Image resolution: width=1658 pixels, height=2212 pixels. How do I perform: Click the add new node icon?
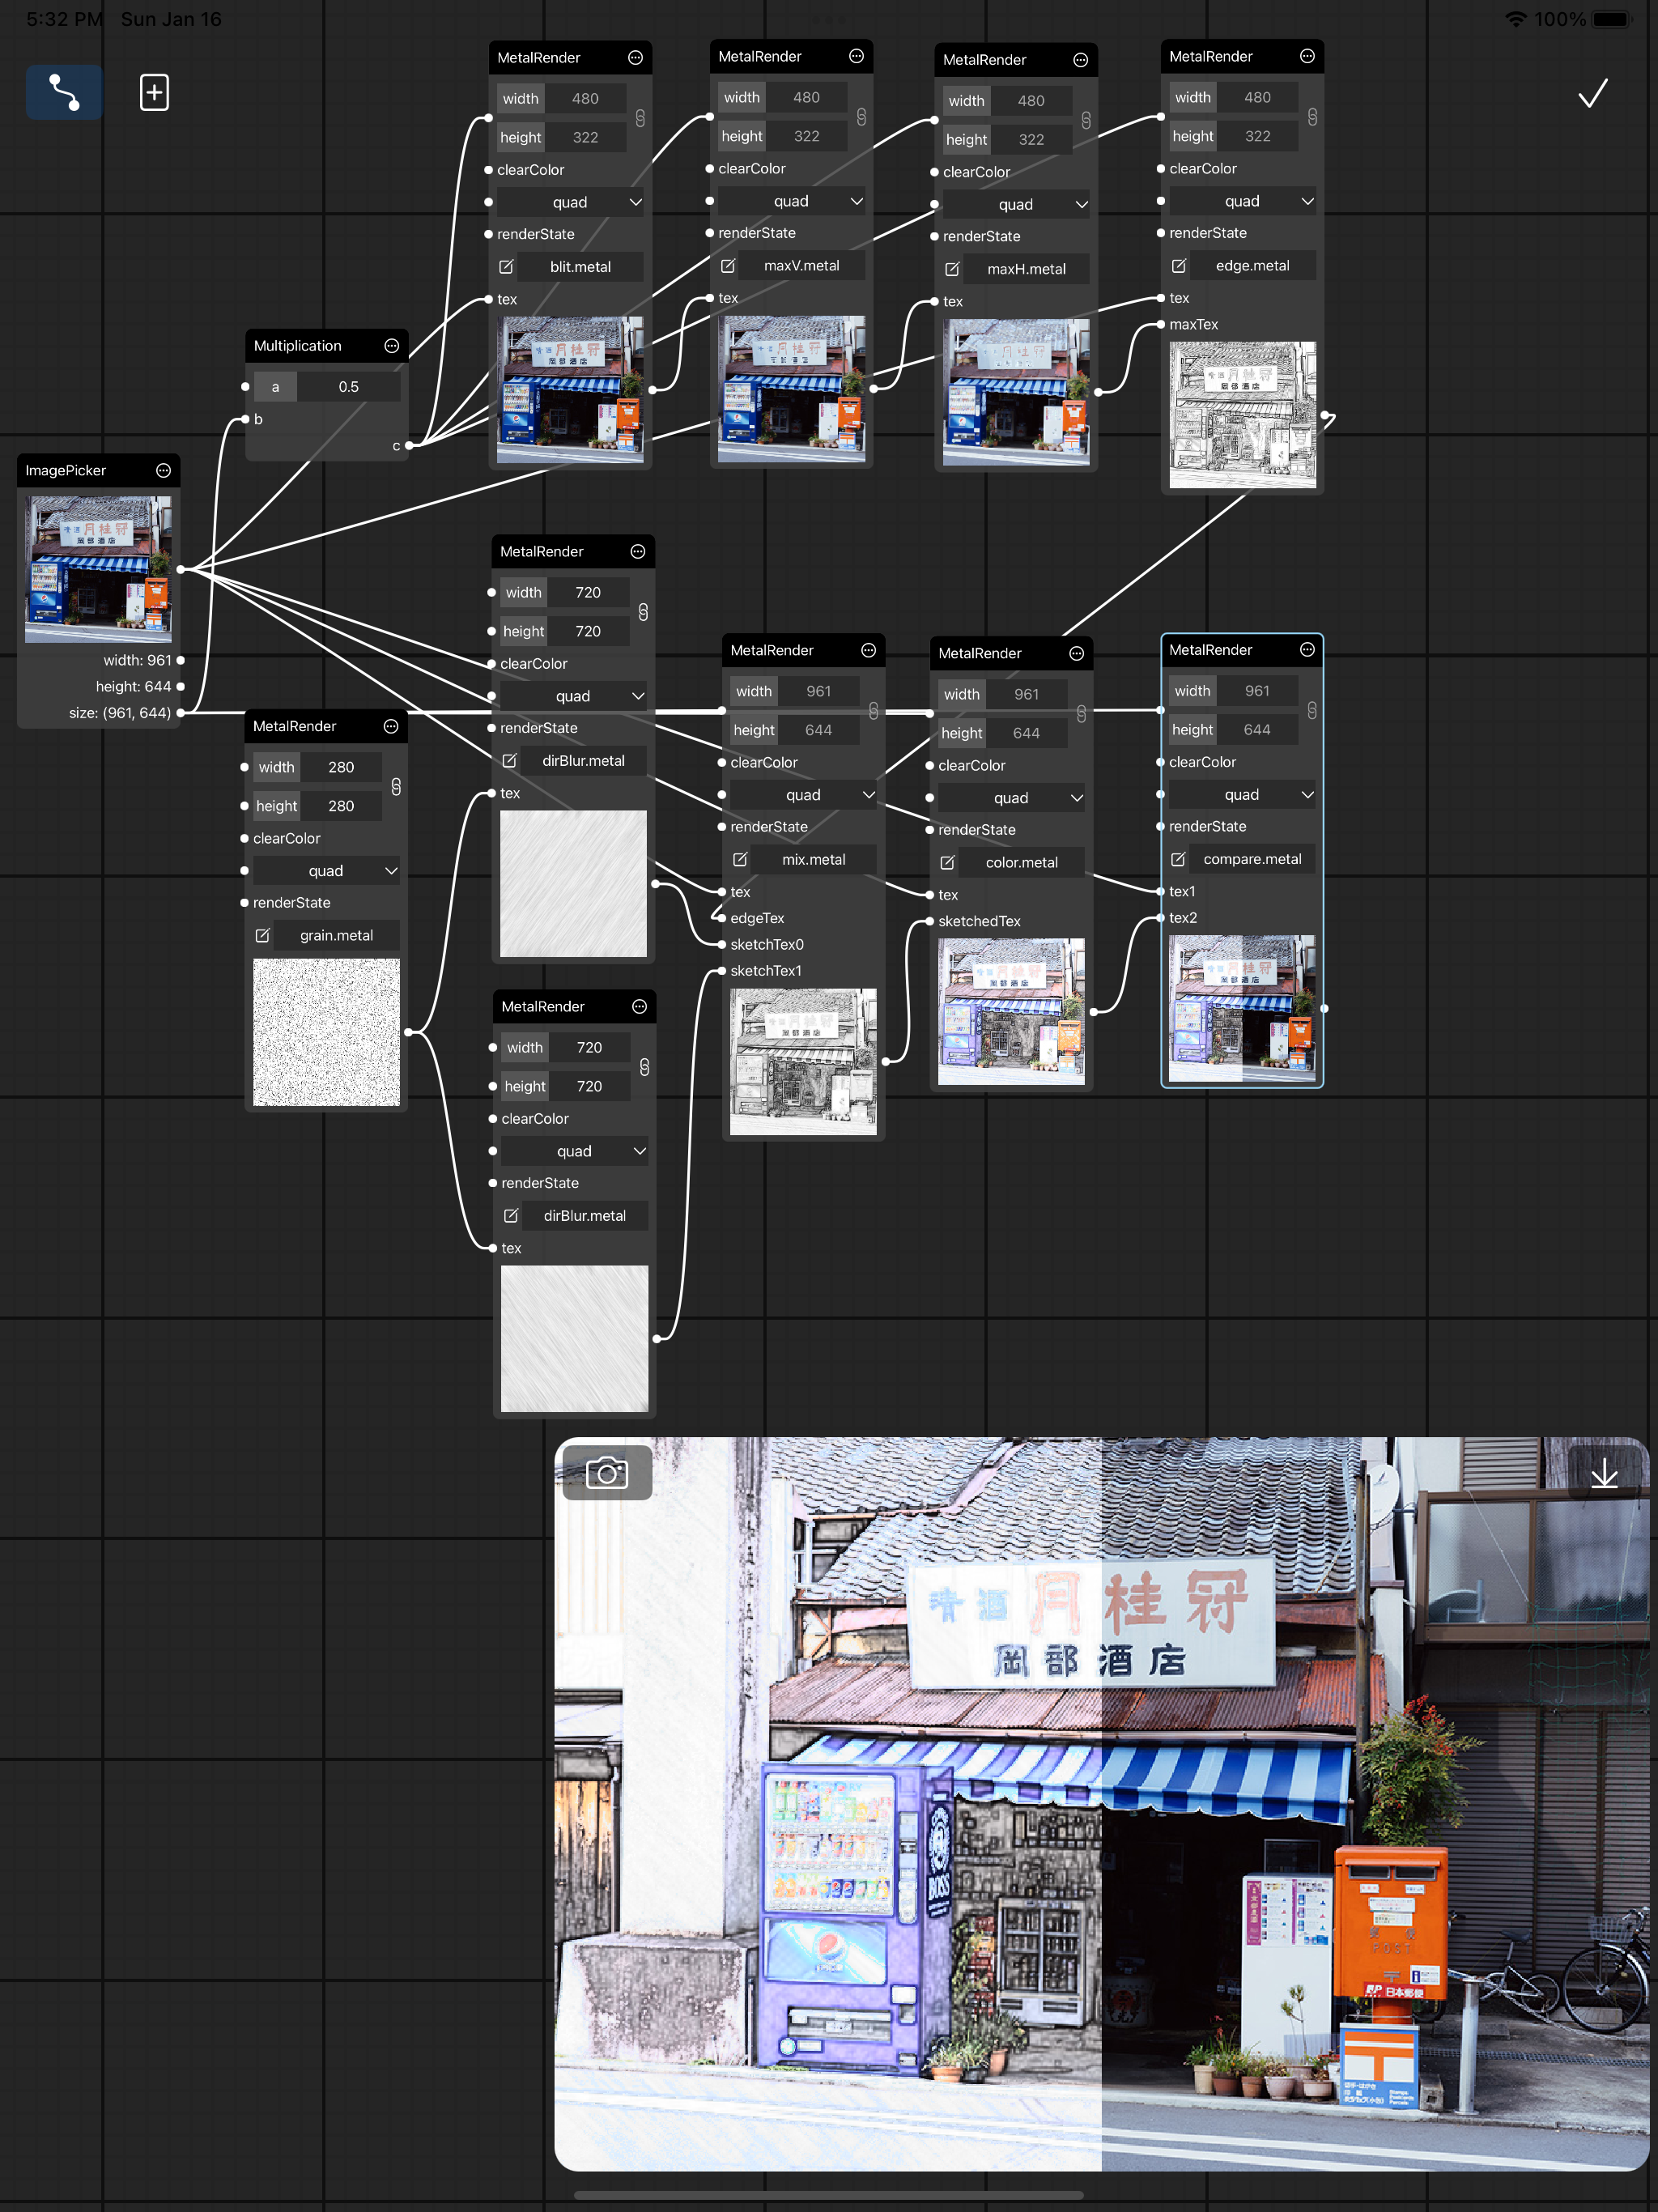(x=154, y=92)
